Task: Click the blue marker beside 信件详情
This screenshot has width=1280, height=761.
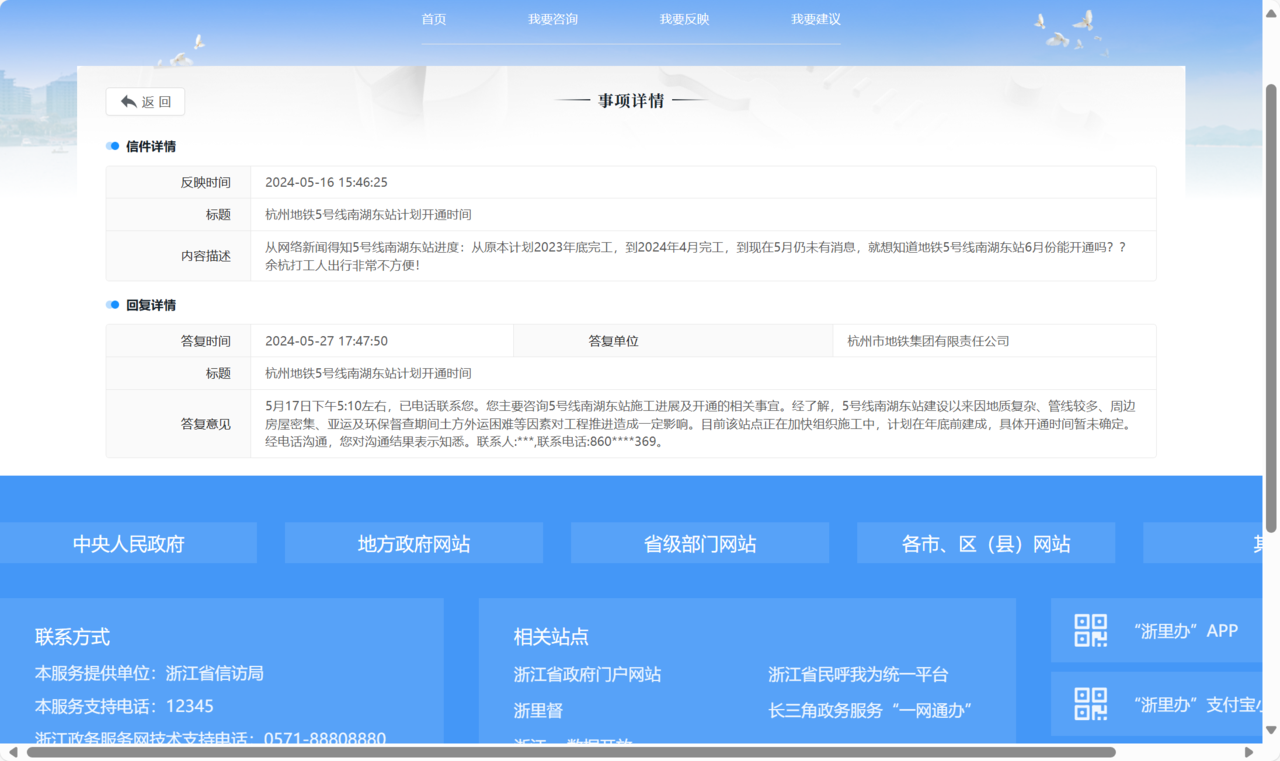Action: pyautogui.click(x=113, y=147)
